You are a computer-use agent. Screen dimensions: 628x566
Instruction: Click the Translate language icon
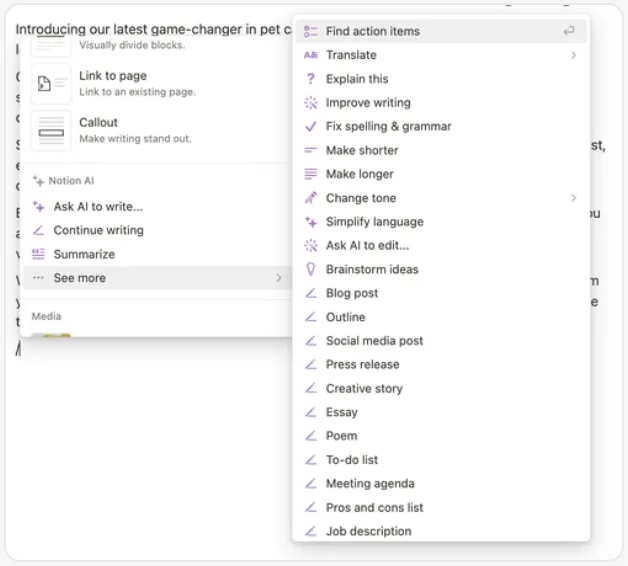coord(310,55)
